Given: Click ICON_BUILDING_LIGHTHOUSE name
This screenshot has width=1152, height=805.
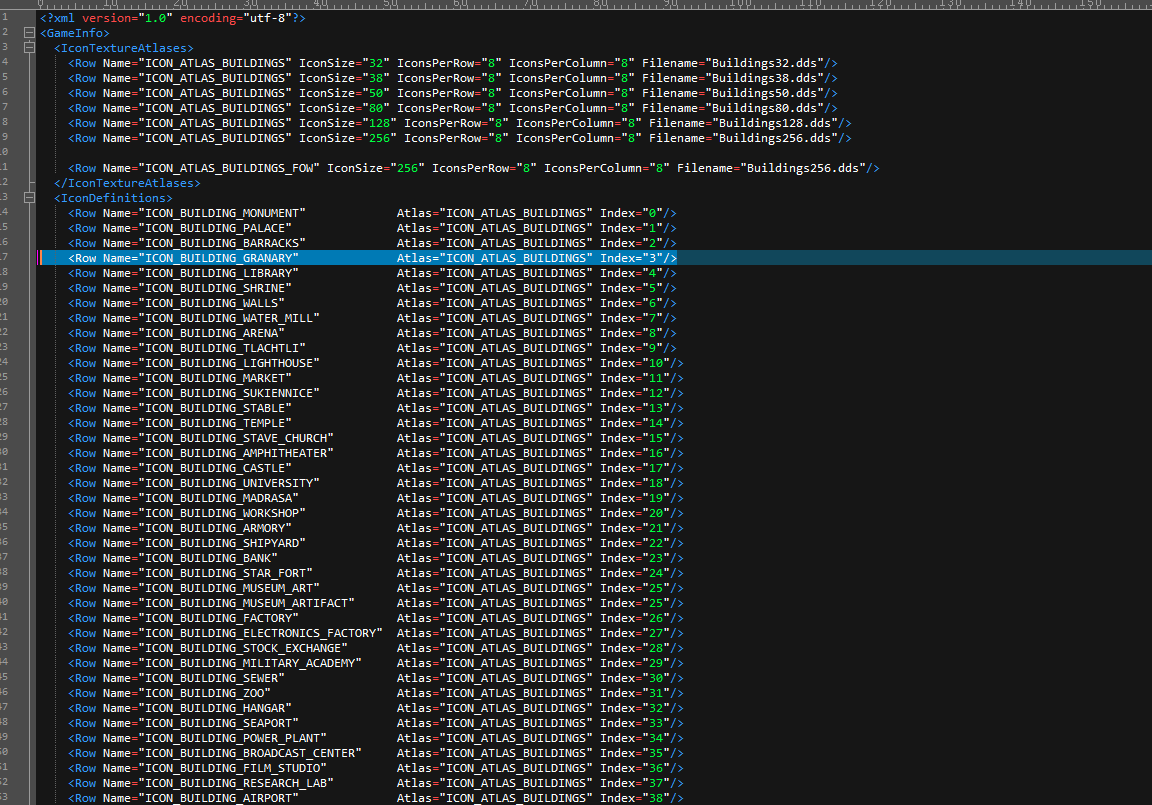Looking at the screenshot, I should pyautogui.click(x=229, y=363).
